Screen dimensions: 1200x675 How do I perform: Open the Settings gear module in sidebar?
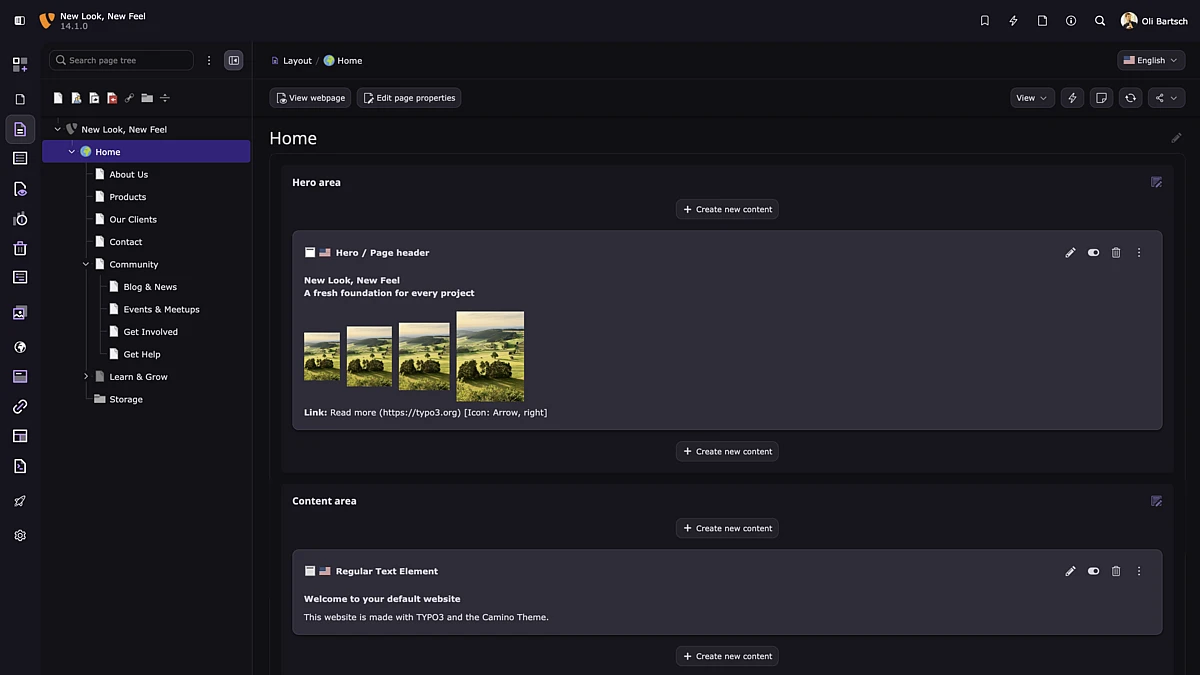tap(20, 536)
